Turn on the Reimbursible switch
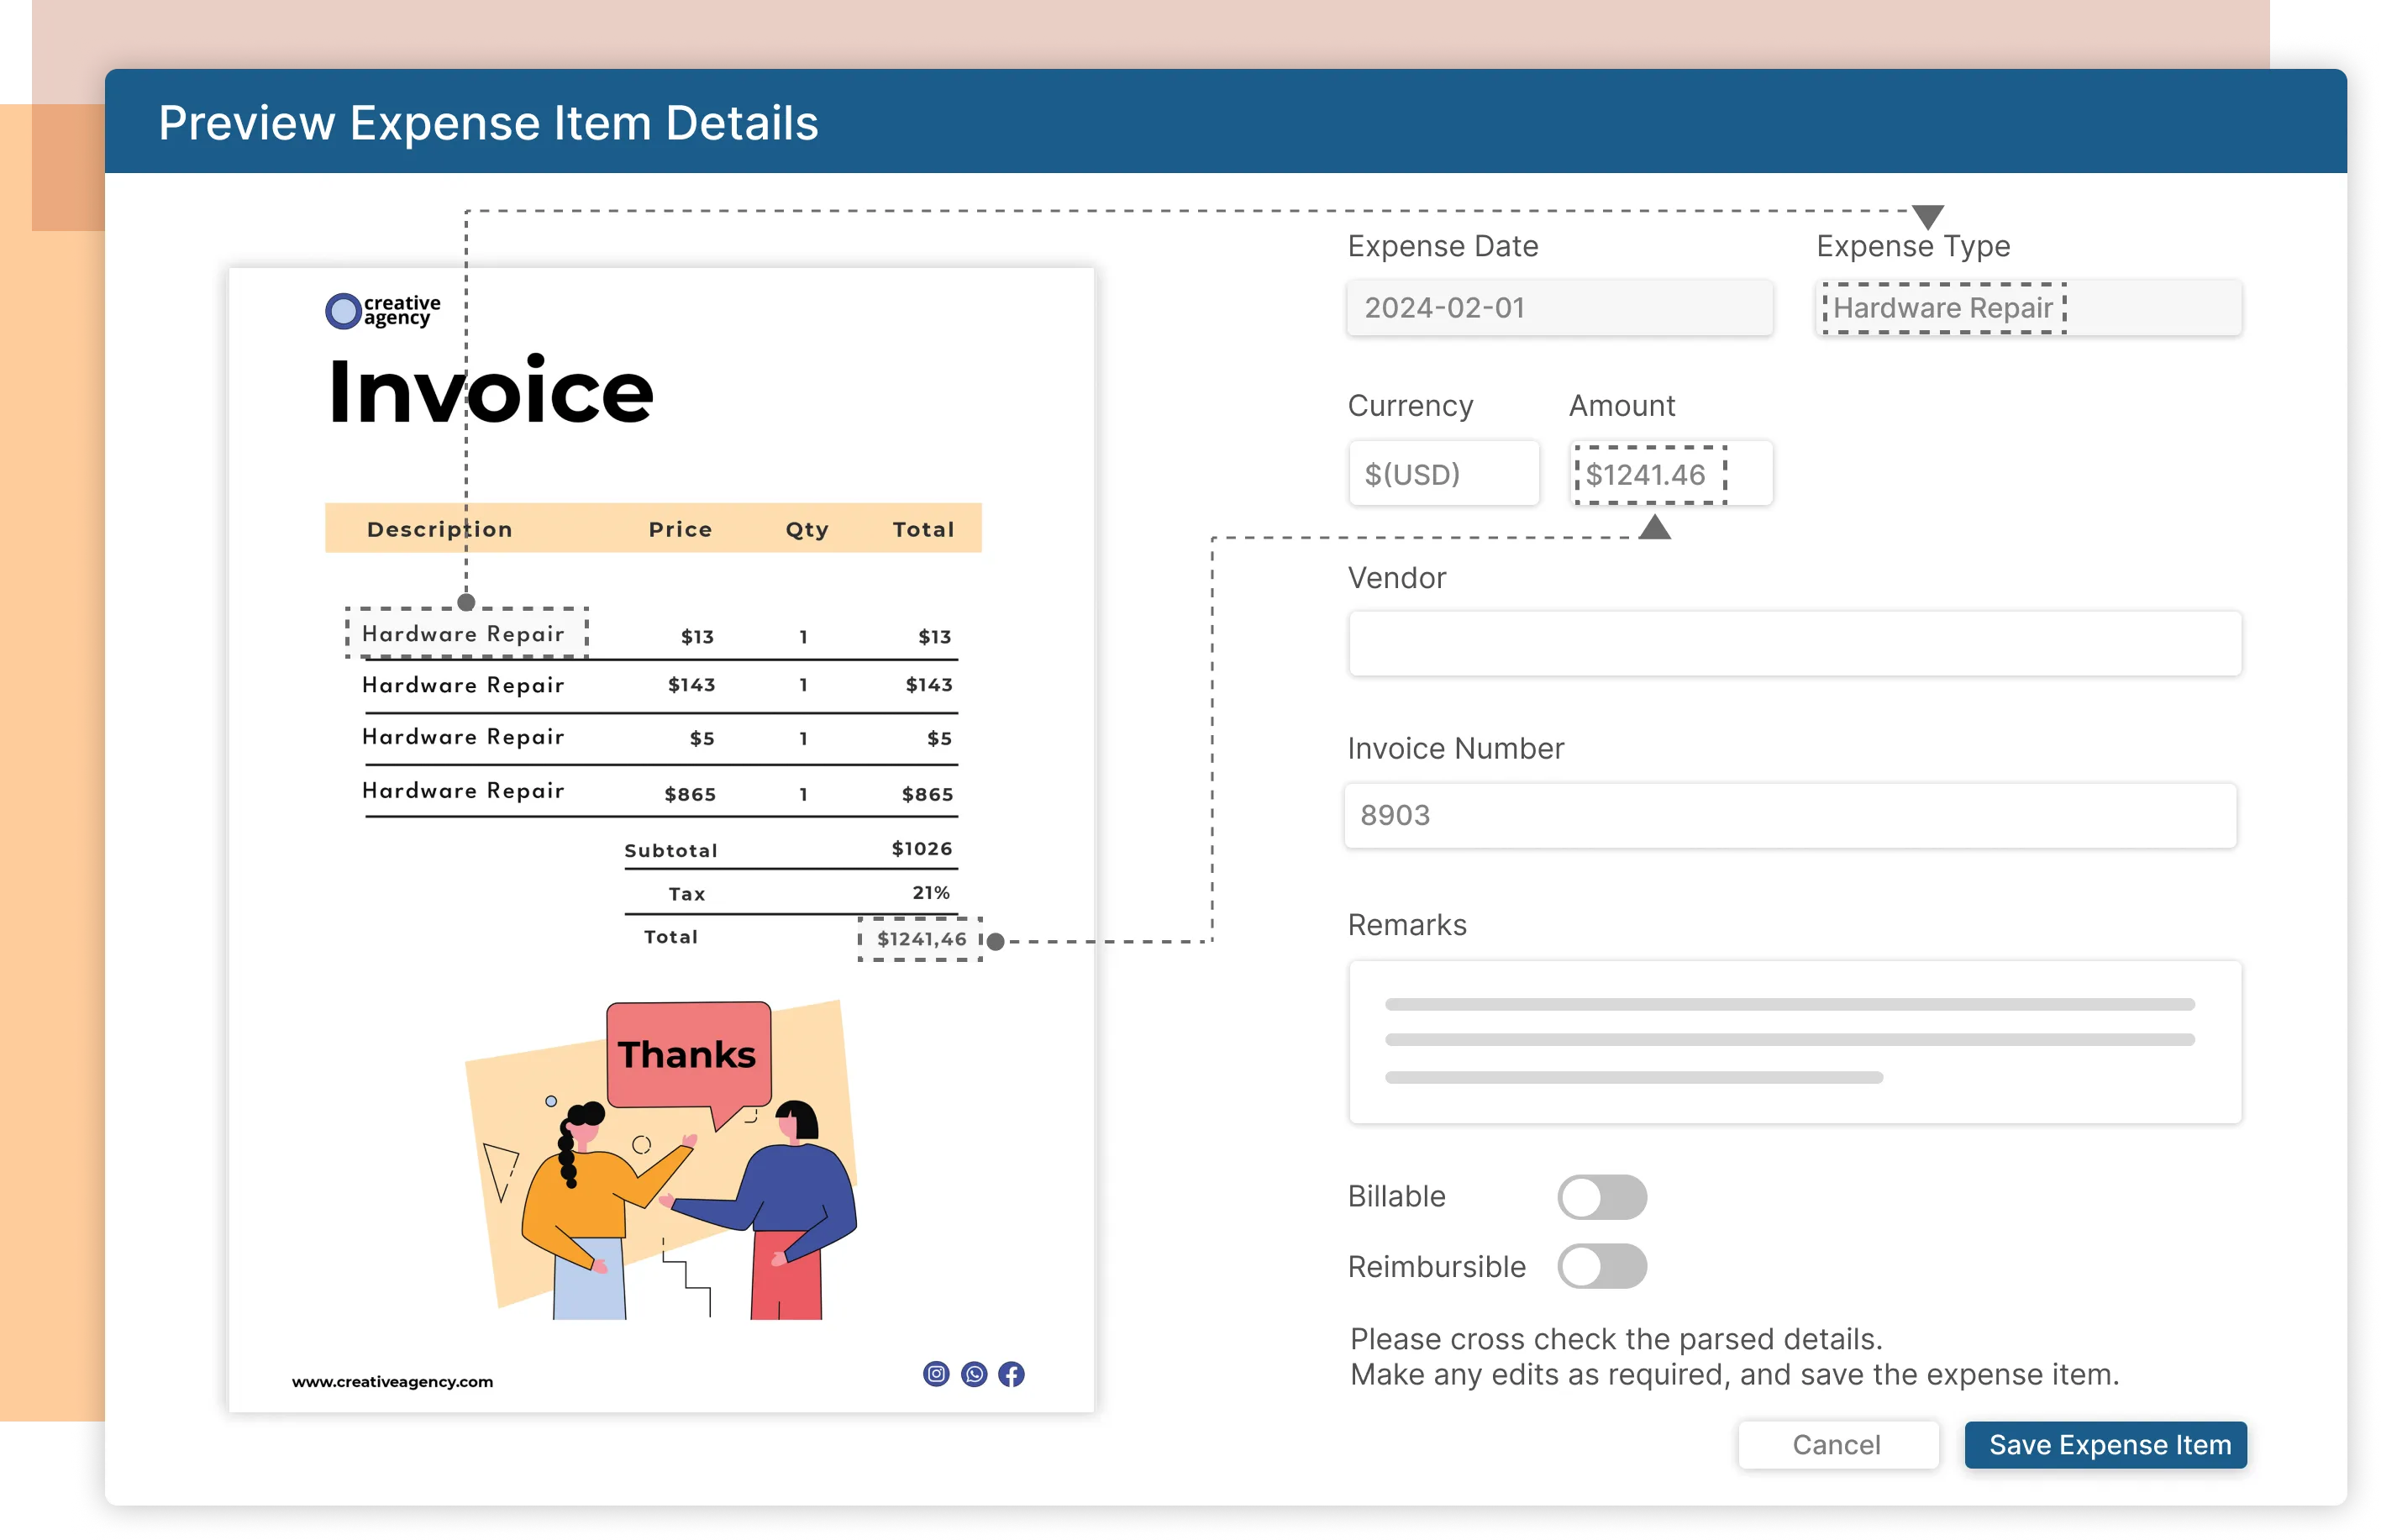This screenshot has height=1540, width=2381. click(1601, 1267)
